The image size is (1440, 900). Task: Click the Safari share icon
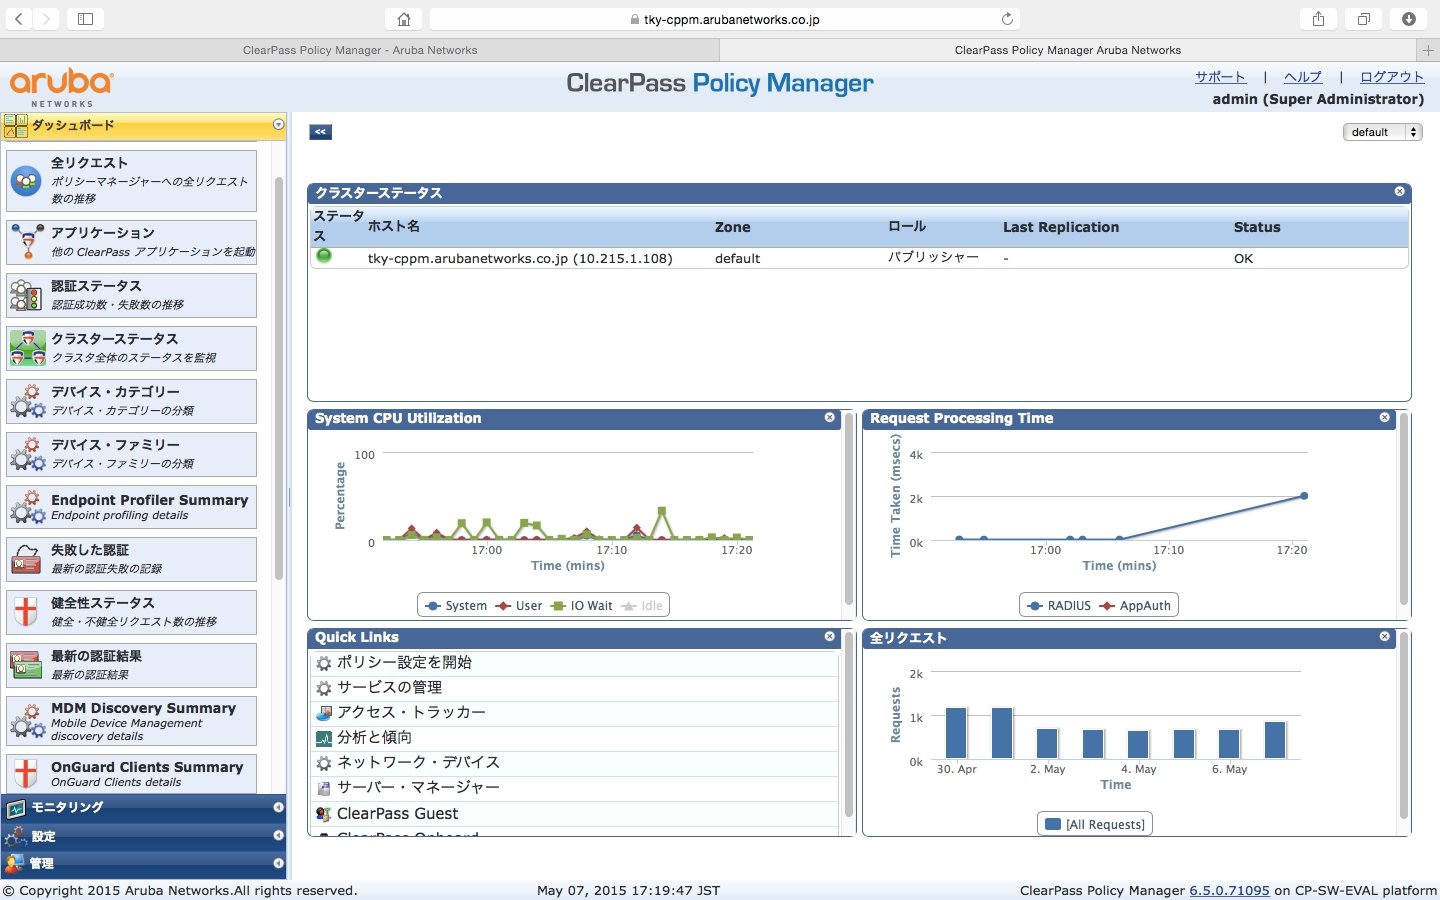tap(1318, 19)
